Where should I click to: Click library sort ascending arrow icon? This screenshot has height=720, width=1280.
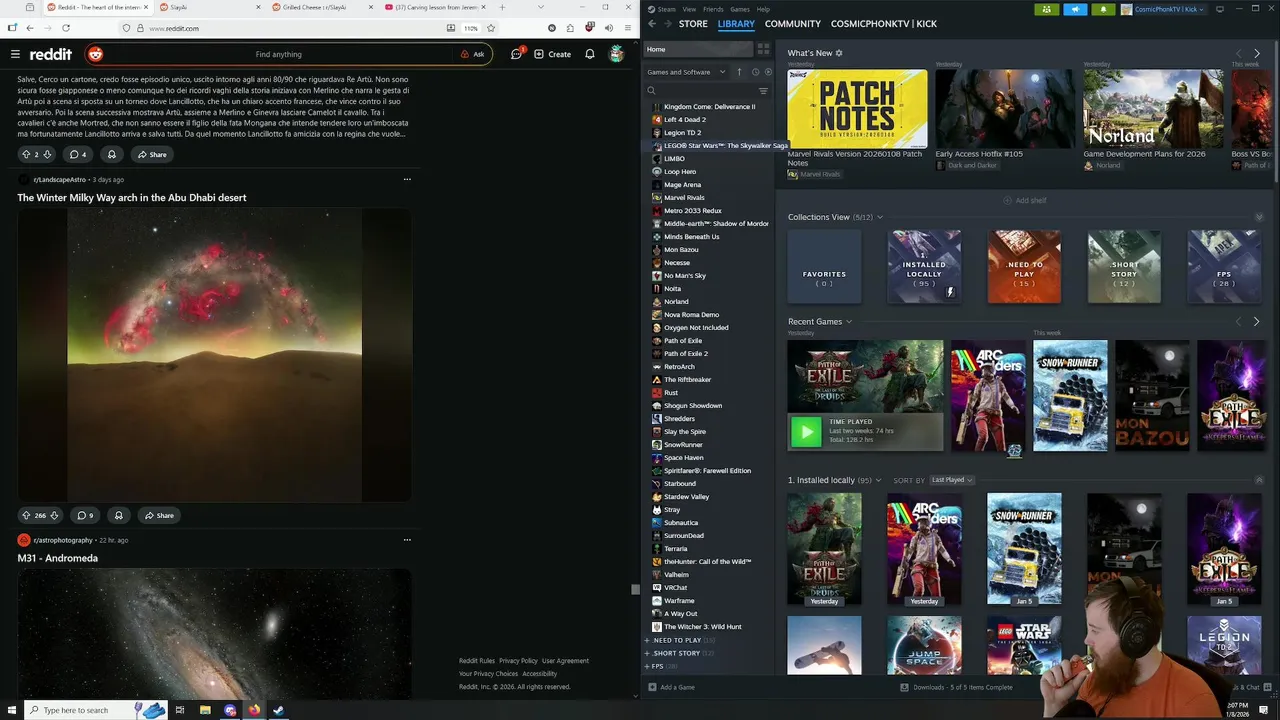[740, 72]
